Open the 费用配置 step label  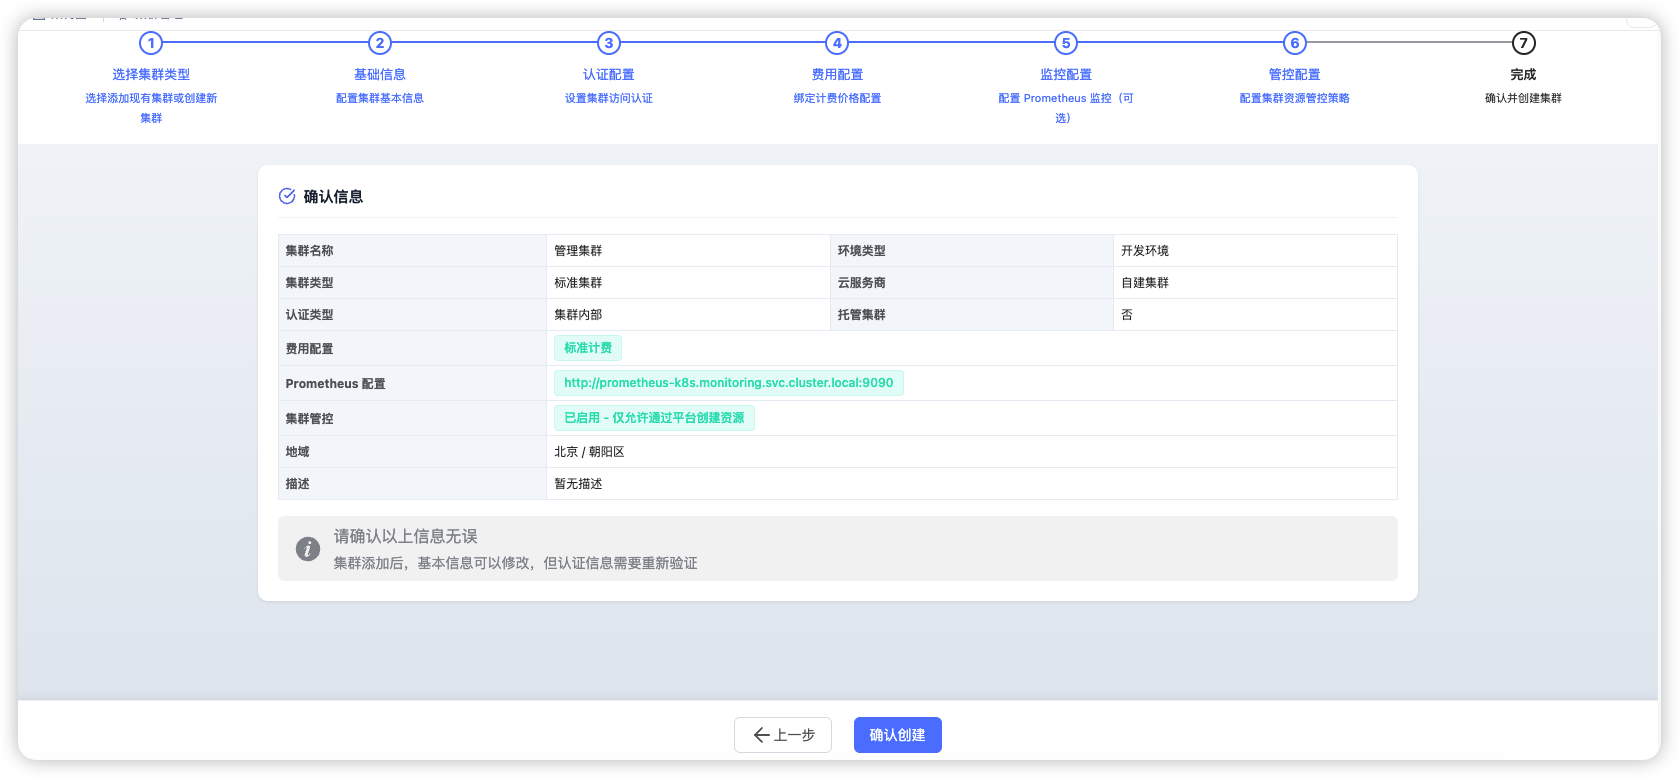coord(837,75)
